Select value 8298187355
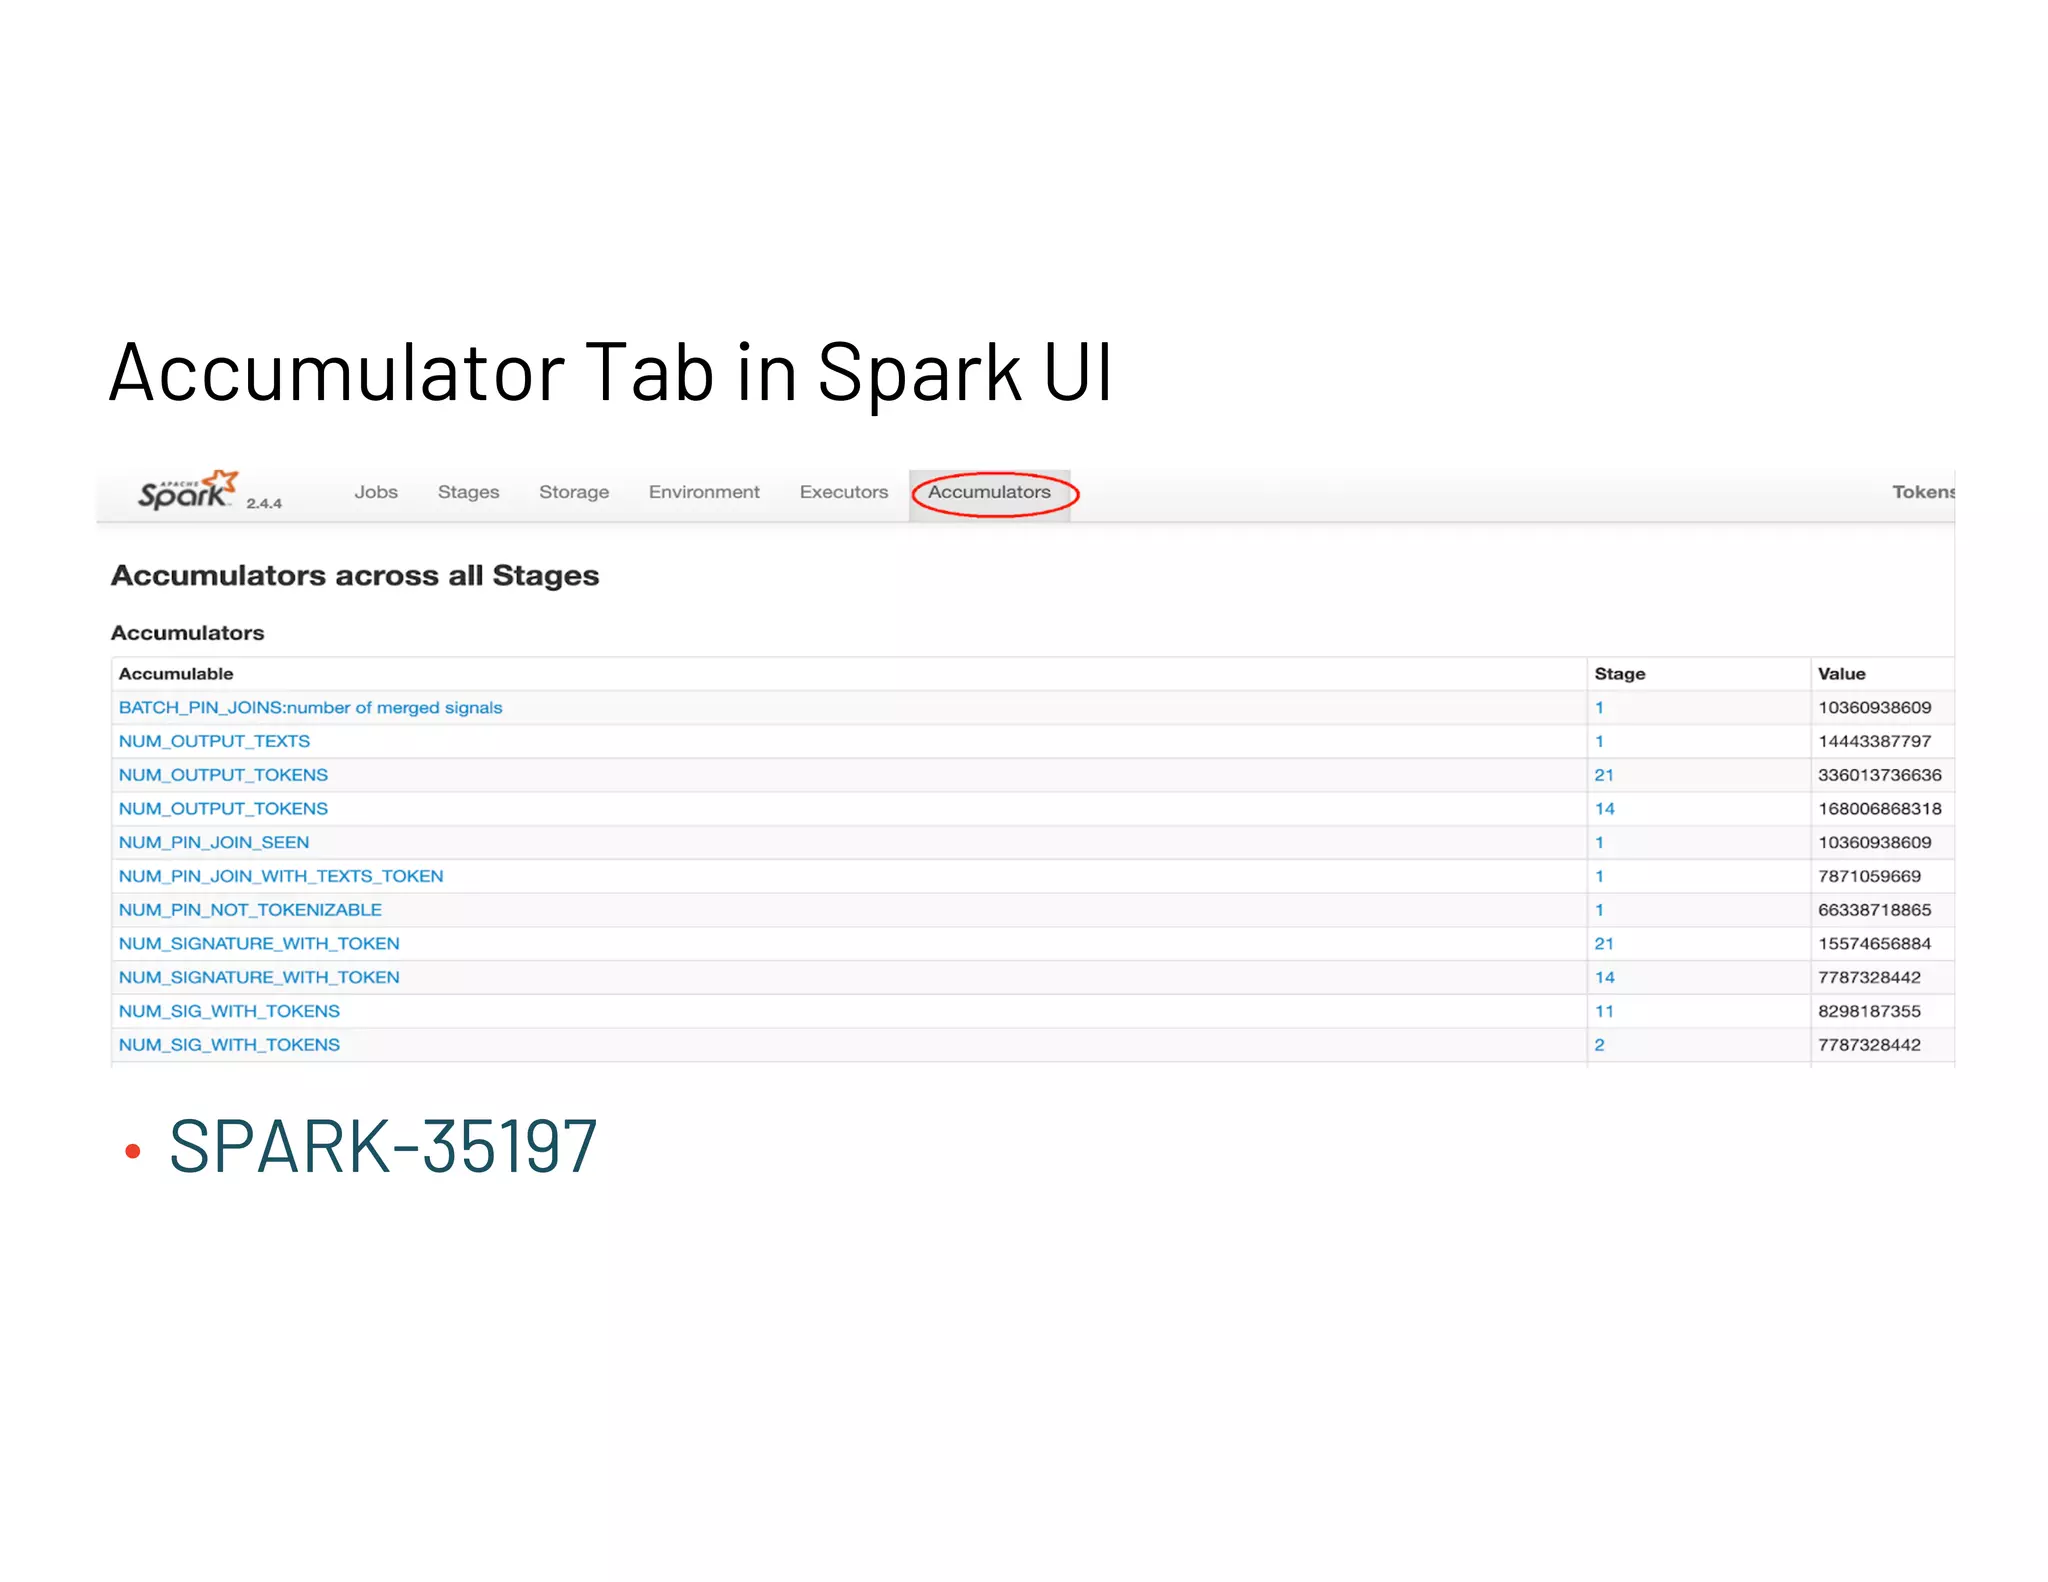This screenshot has width=2048, height=1582. [1869, 1011]
